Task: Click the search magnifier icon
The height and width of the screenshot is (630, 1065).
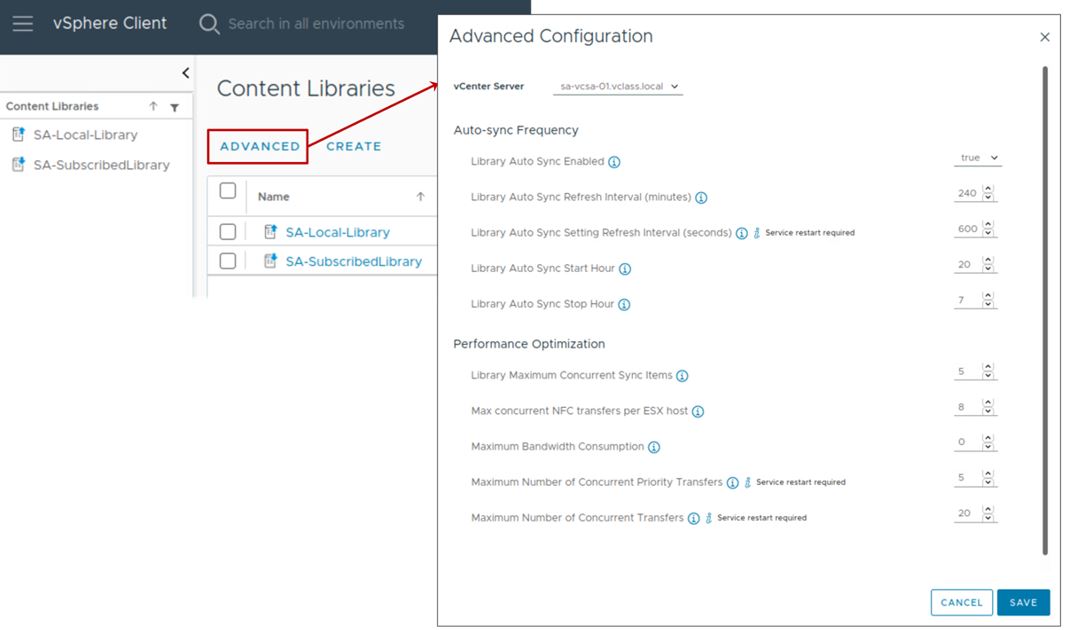Action: tap(209, 23)
